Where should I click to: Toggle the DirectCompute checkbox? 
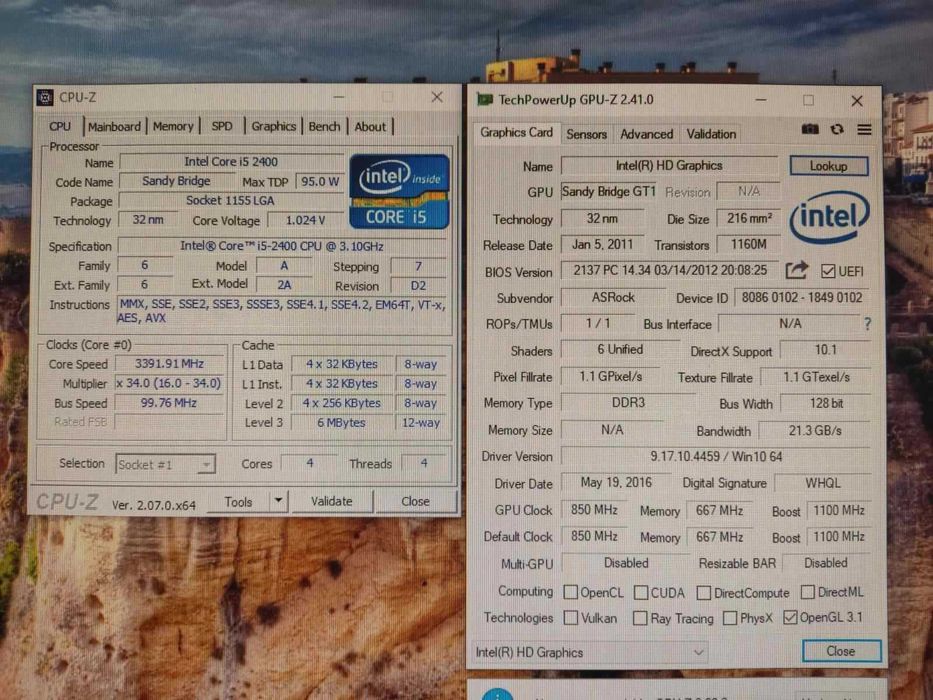click(x=703, y=592)
